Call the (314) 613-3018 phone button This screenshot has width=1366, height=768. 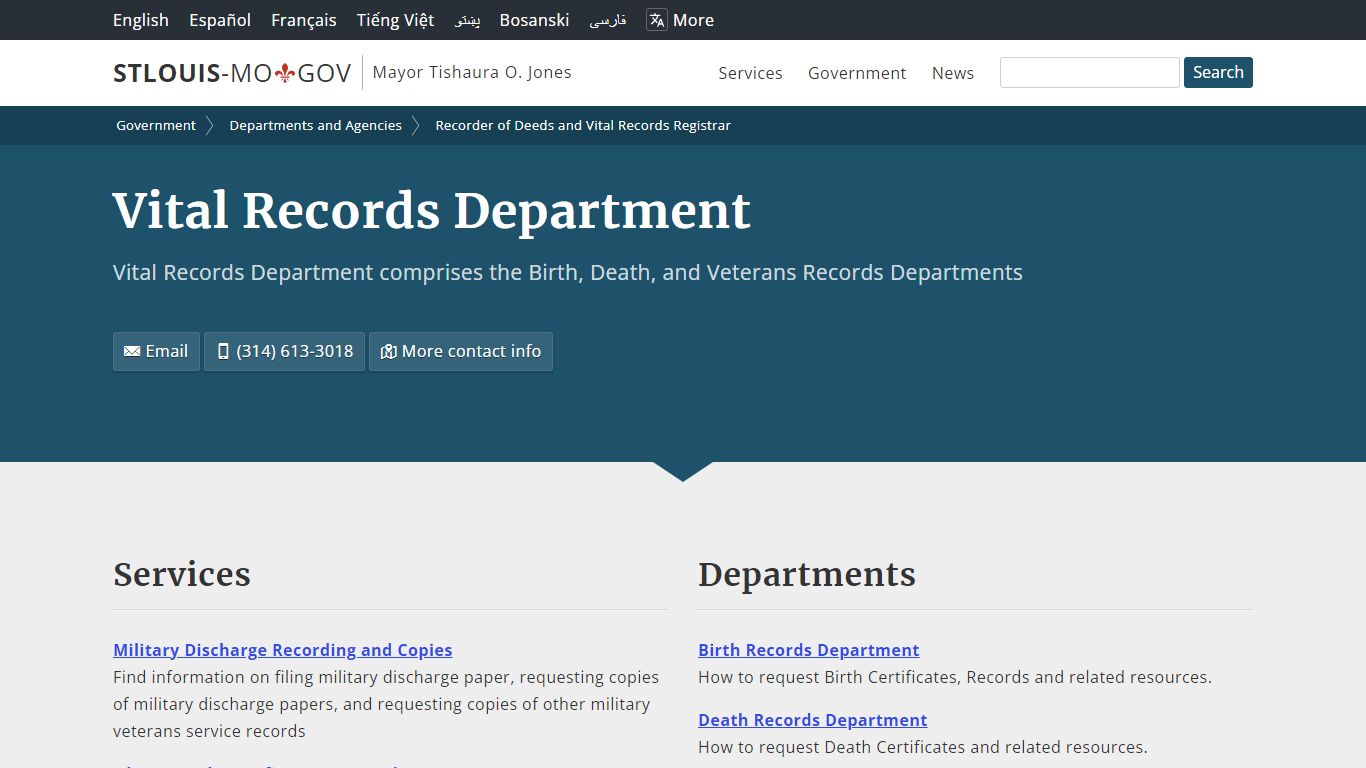(x=285, y=351)
